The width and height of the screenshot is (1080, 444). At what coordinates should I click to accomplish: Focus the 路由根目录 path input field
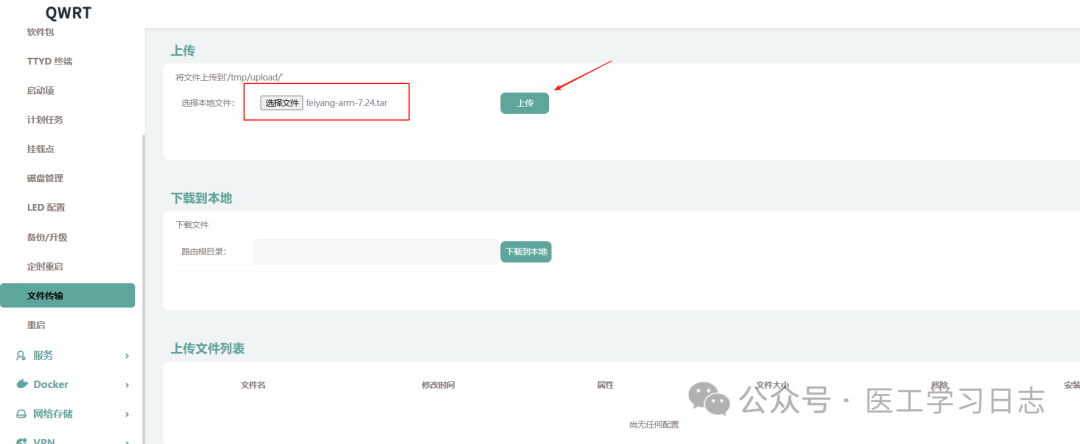tap(376, 252)
